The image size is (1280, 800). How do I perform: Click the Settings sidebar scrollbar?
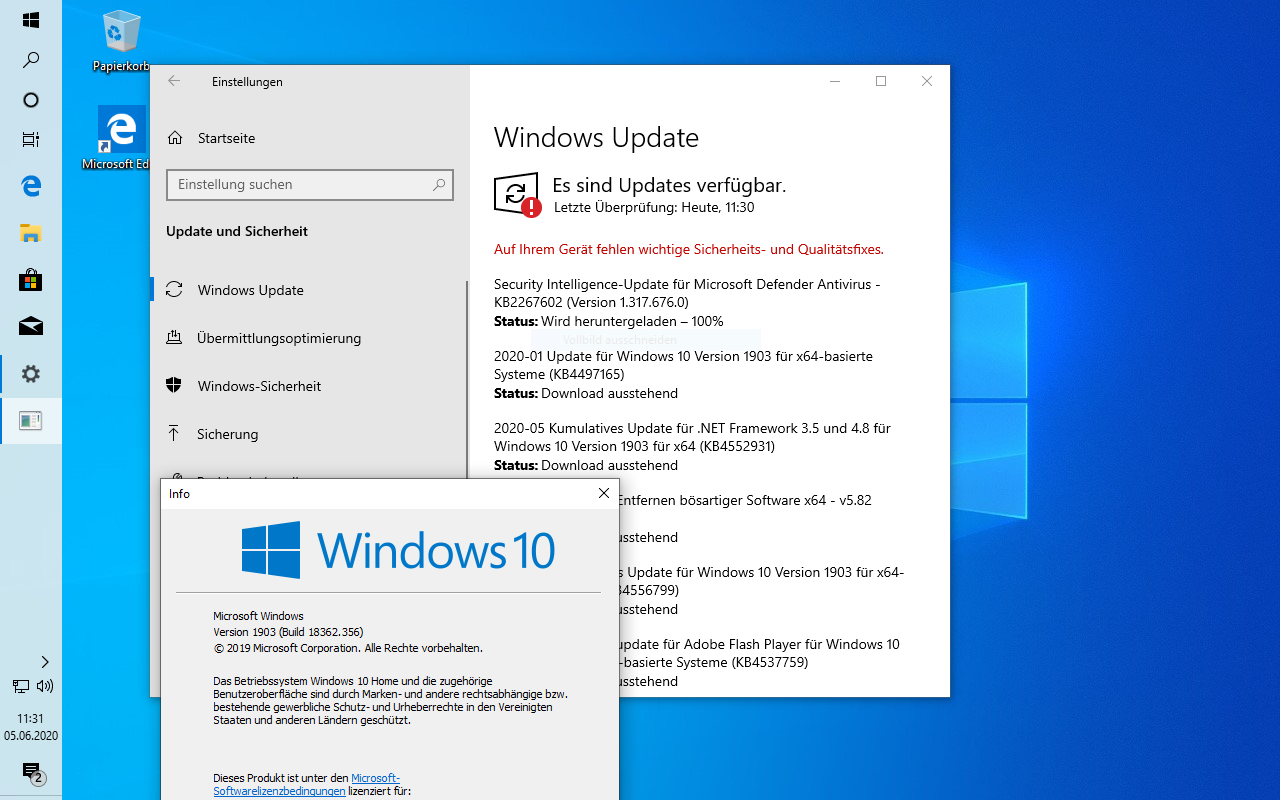466,380
